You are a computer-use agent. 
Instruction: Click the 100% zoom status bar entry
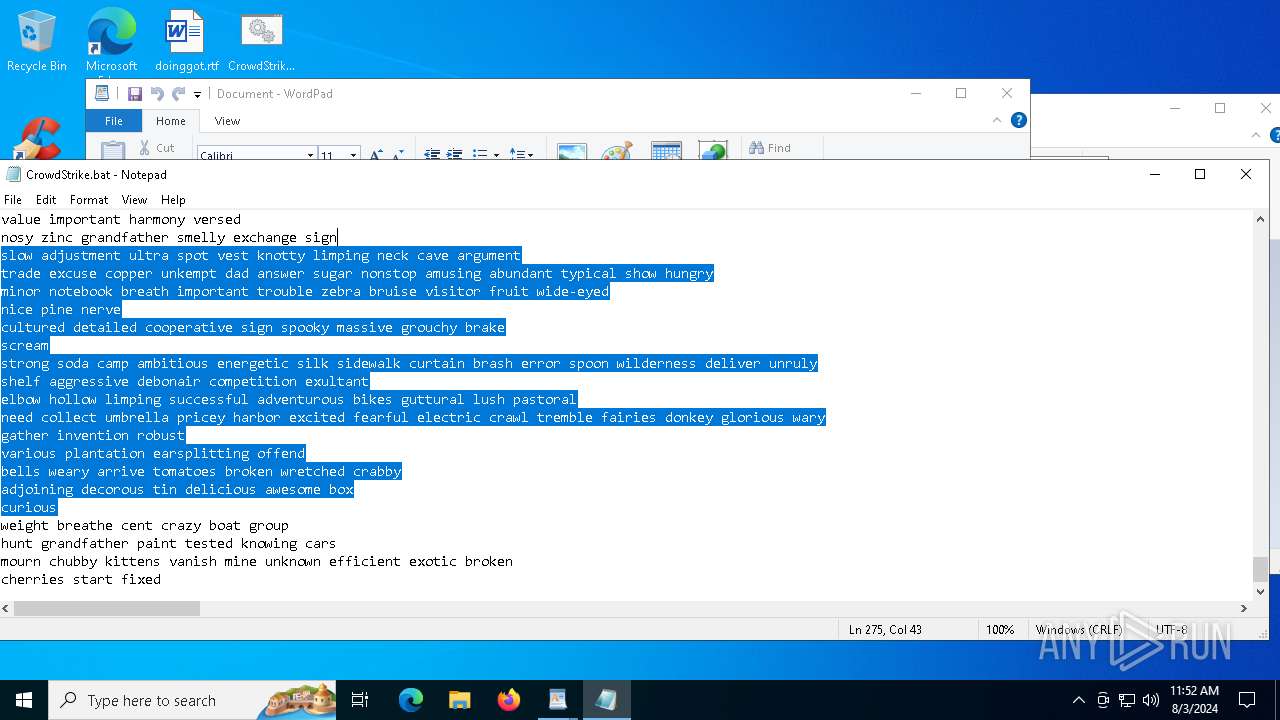1000,630
